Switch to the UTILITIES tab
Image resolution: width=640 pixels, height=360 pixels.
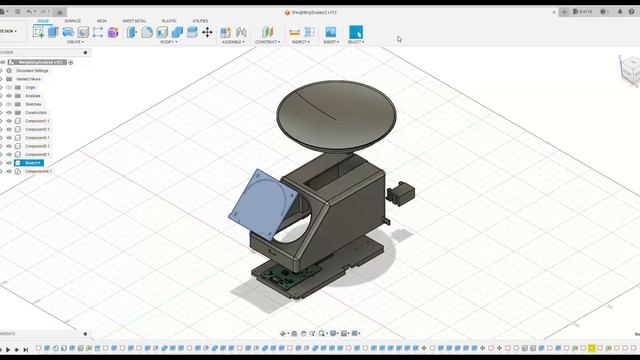point(200,21)
